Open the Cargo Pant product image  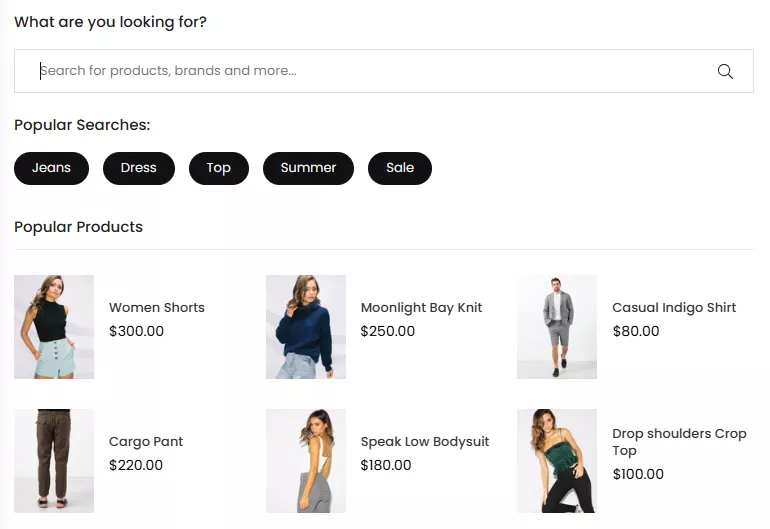click(54, 461)
